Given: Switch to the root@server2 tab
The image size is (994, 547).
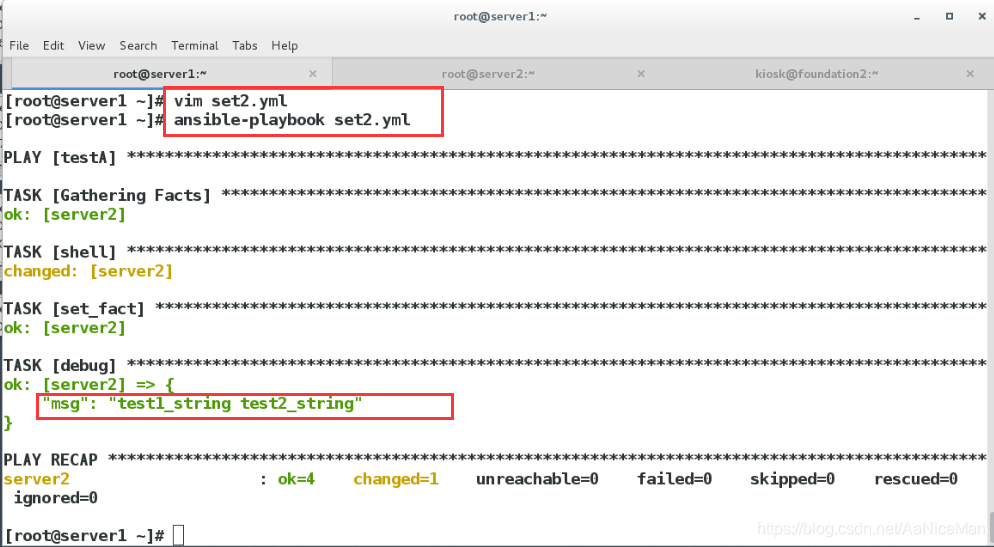Looking at the screenshot, I should (x=488, y=74).
